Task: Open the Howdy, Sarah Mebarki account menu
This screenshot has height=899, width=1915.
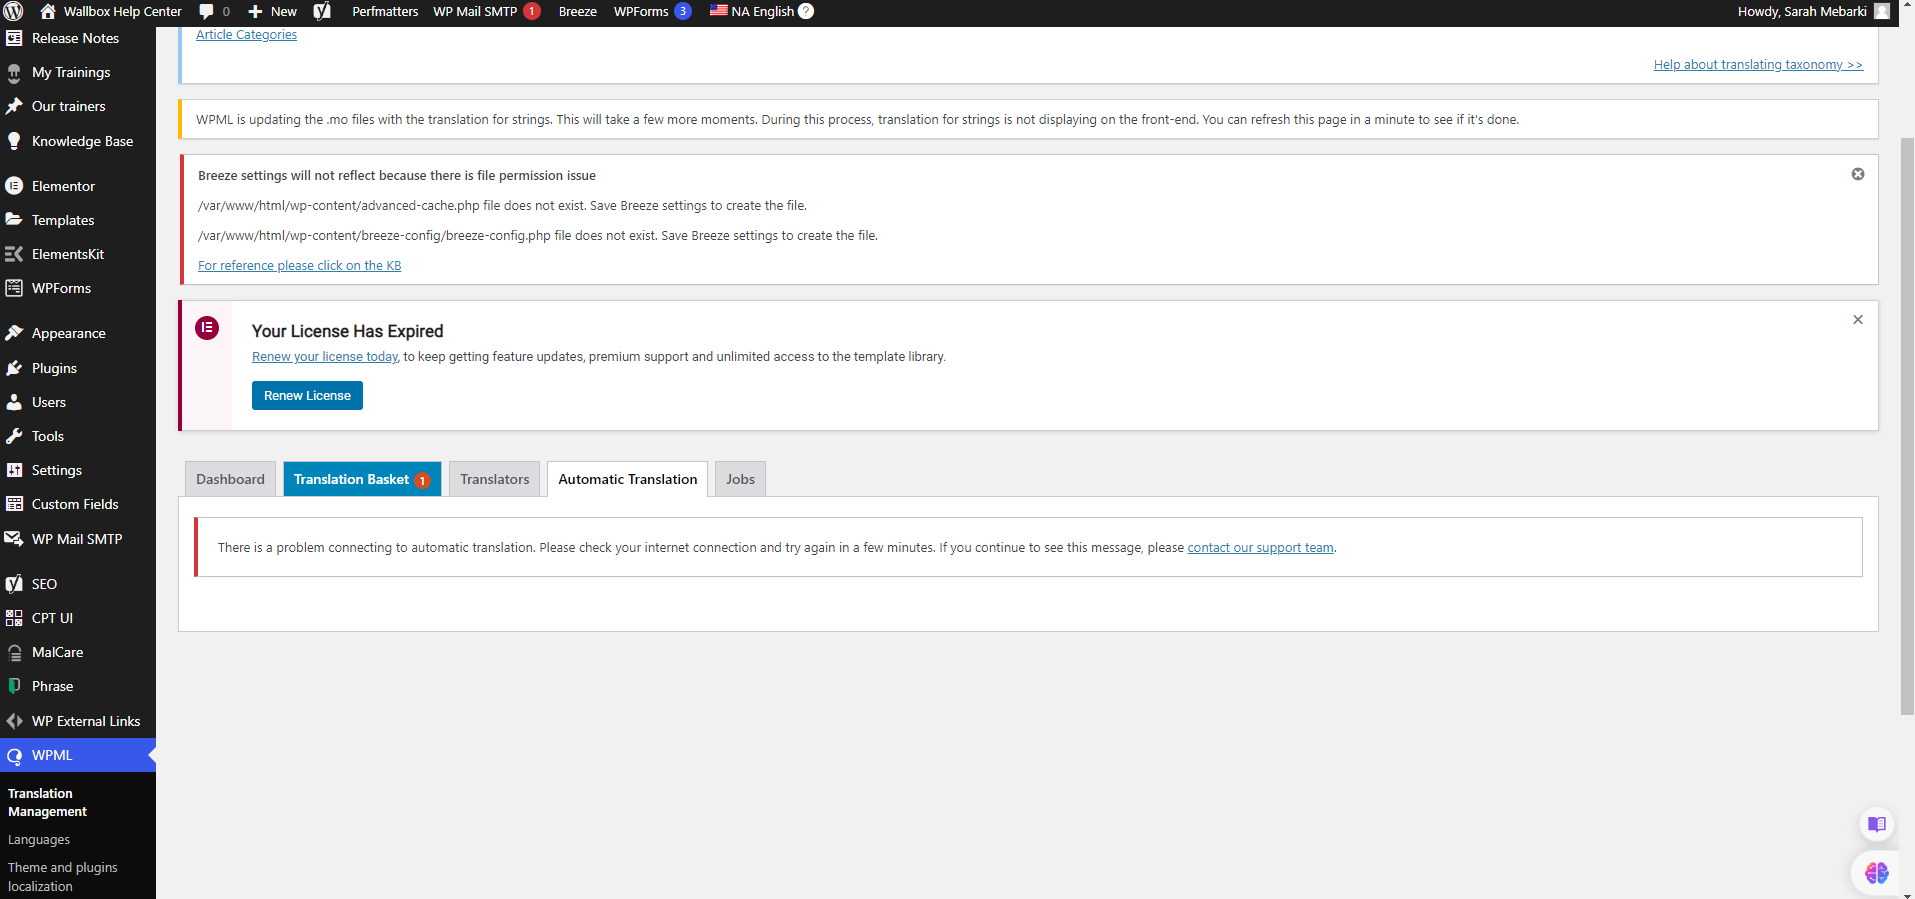Action: click(1813, 12)
